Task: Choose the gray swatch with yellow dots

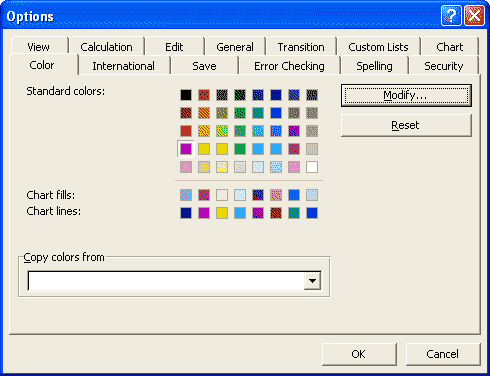Action: click(222, 113)
